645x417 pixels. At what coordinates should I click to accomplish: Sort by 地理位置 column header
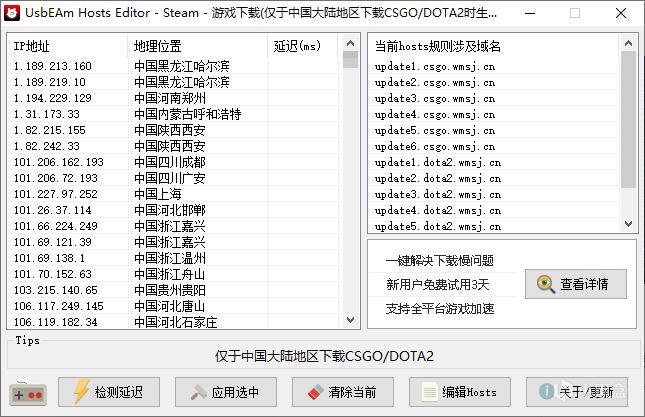click(198, 46)
